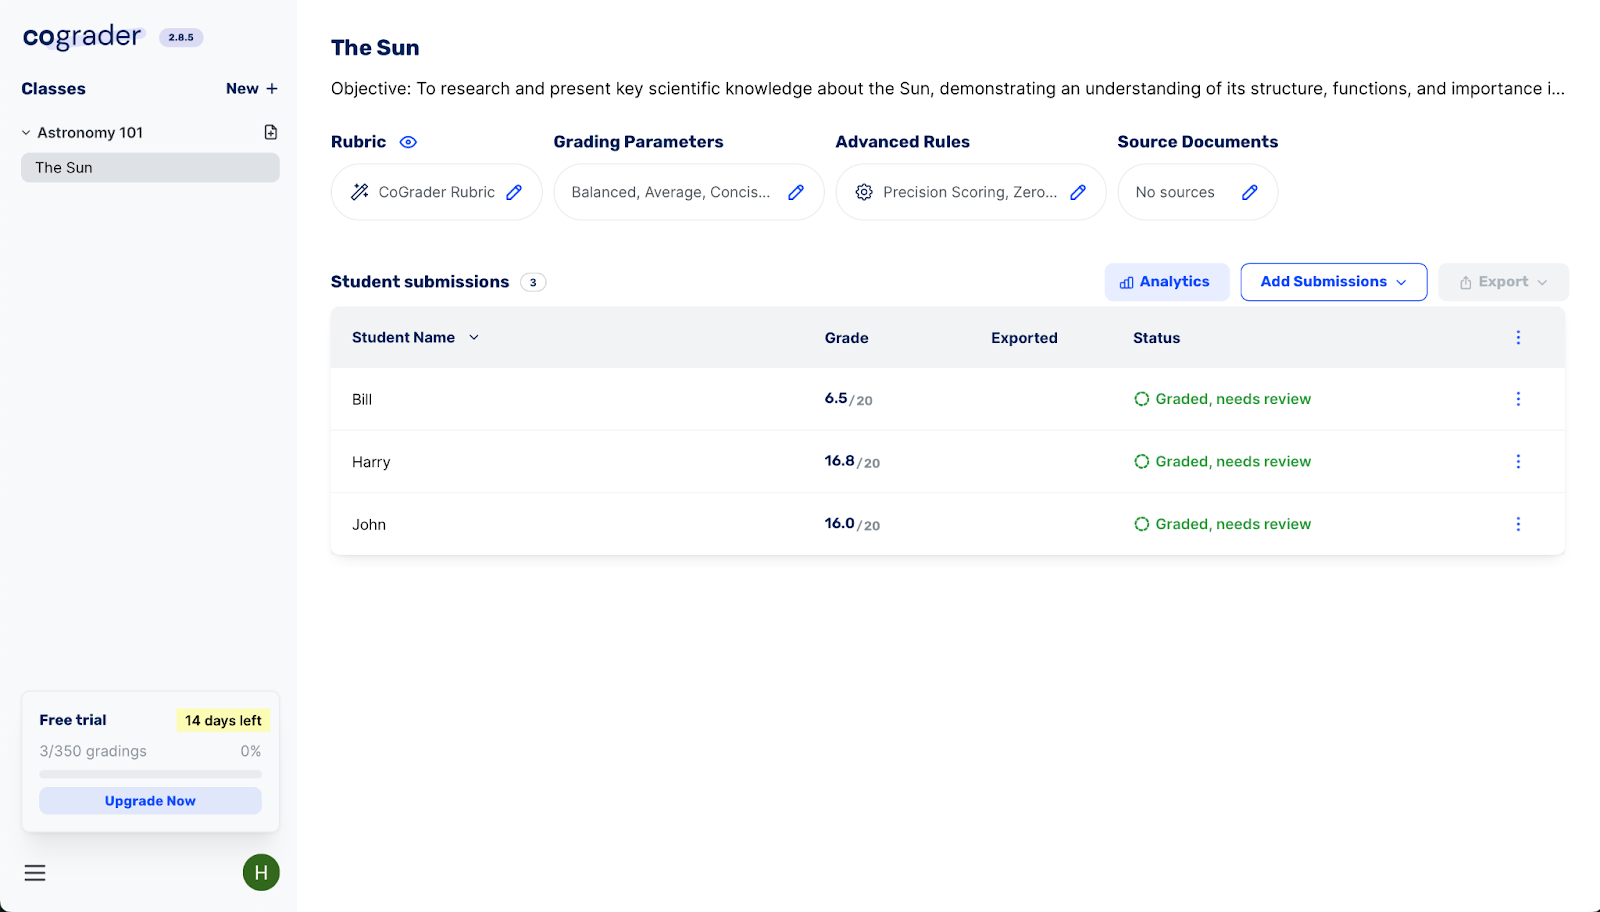Open the hamburger menu at bottom left
Image resolution: width=1600 pixels, height=912 pixels.
pyautogui.click(x=35, y=872)
